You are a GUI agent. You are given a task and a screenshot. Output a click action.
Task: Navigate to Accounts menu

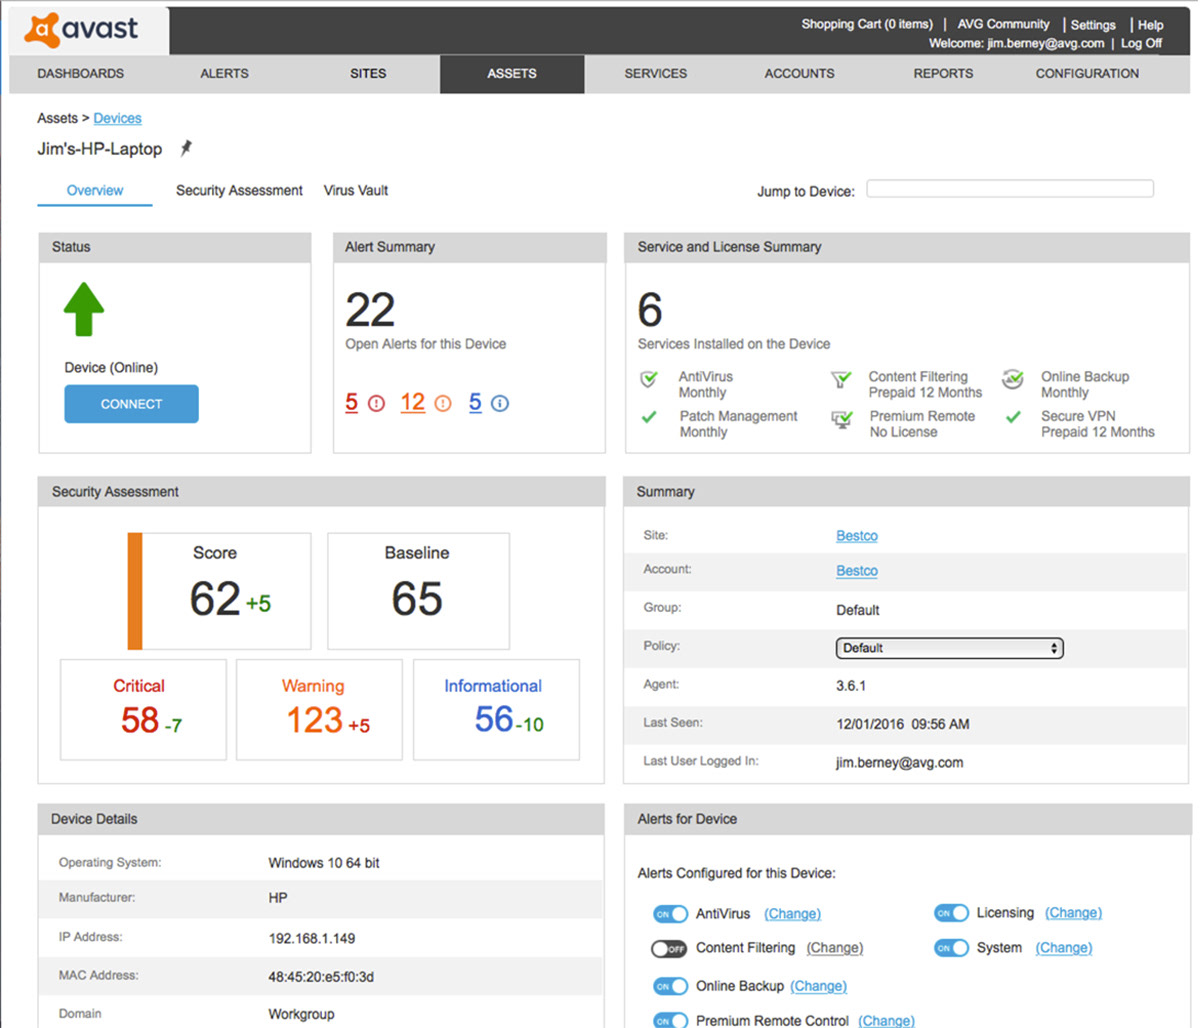[x=799, y=74]
